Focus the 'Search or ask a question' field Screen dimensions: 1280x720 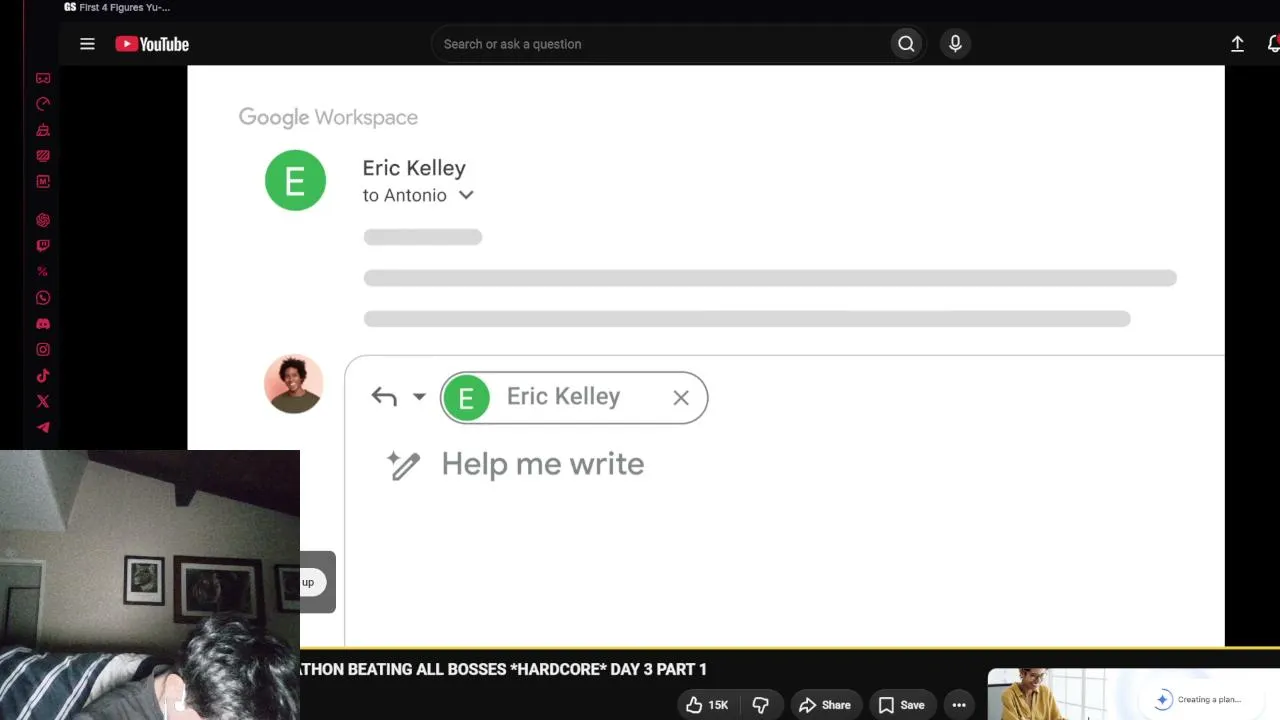(660, 44)
